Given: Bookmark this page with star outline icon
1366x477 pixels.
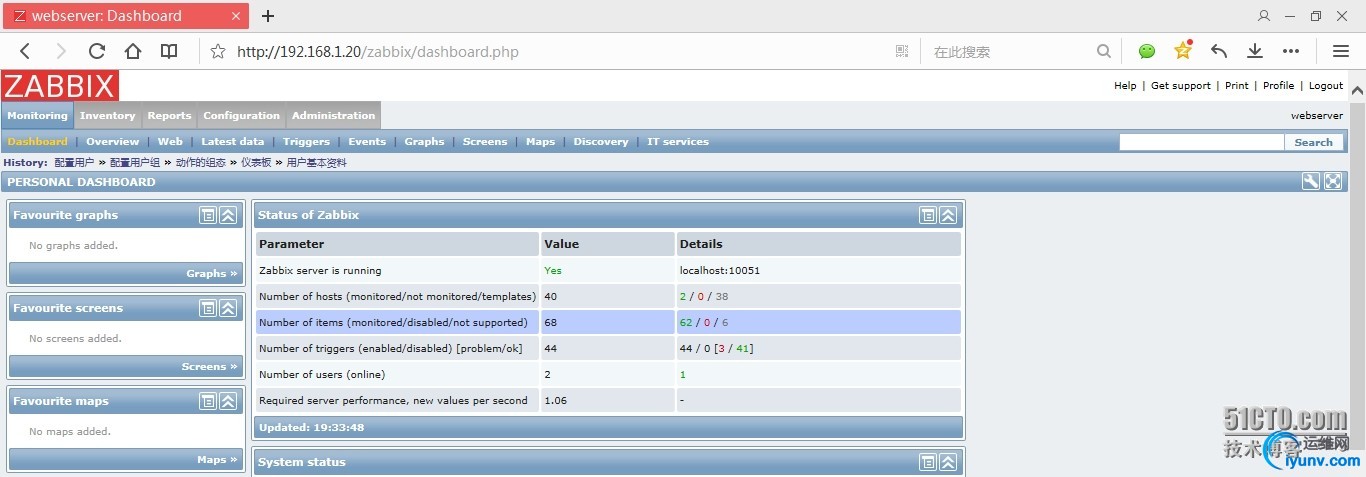Looking at the screenshot, I should point(217,51).
